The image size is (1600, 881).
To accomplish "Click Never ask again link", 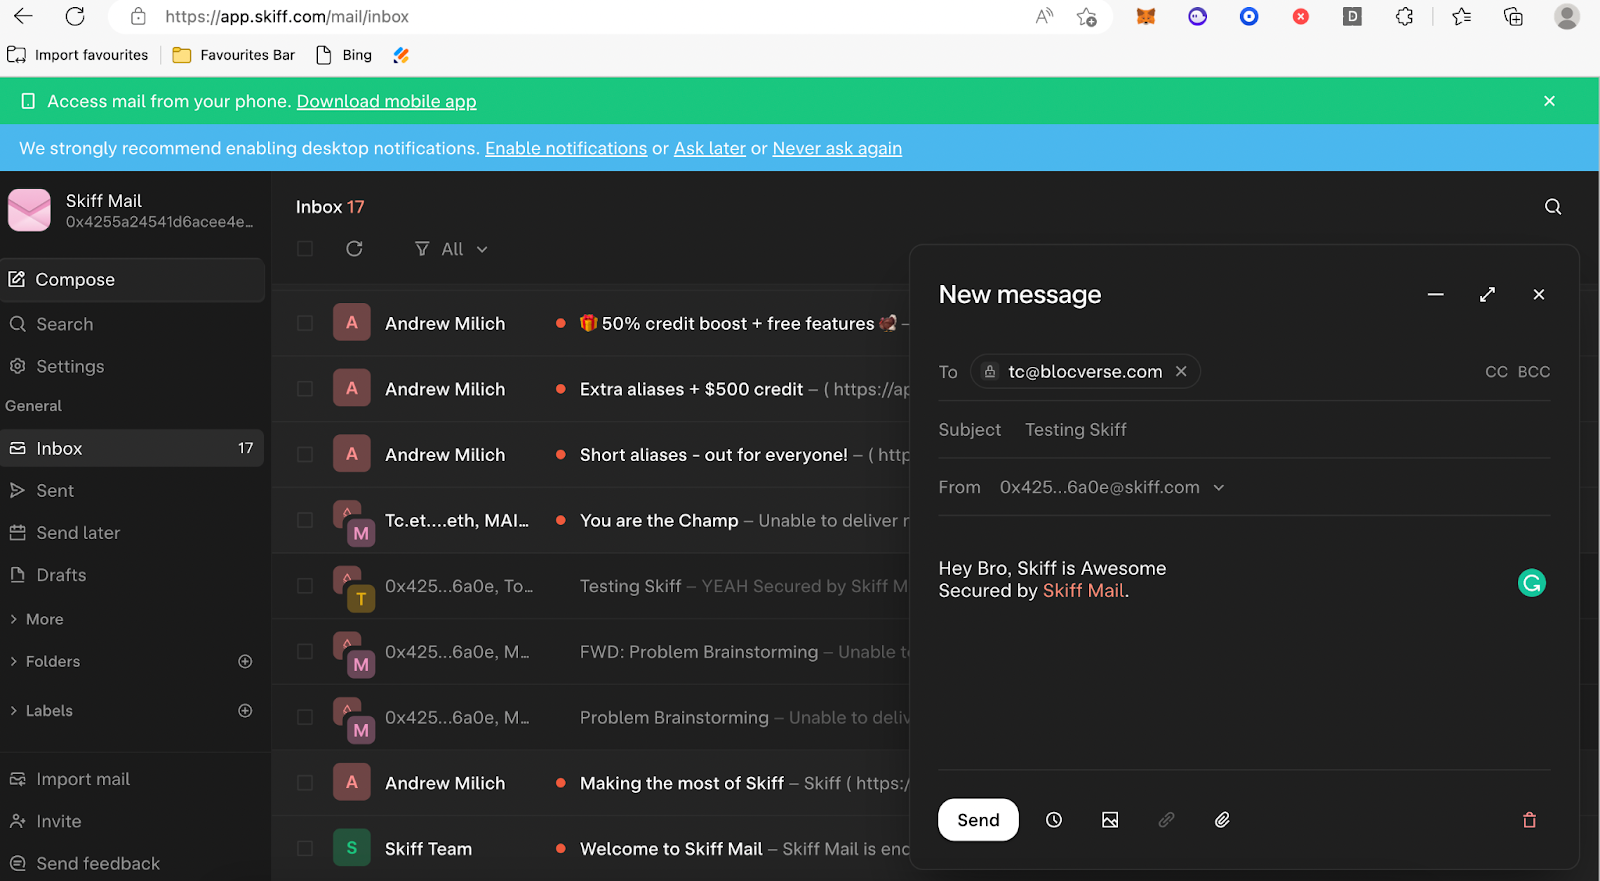I will (837, 148).
